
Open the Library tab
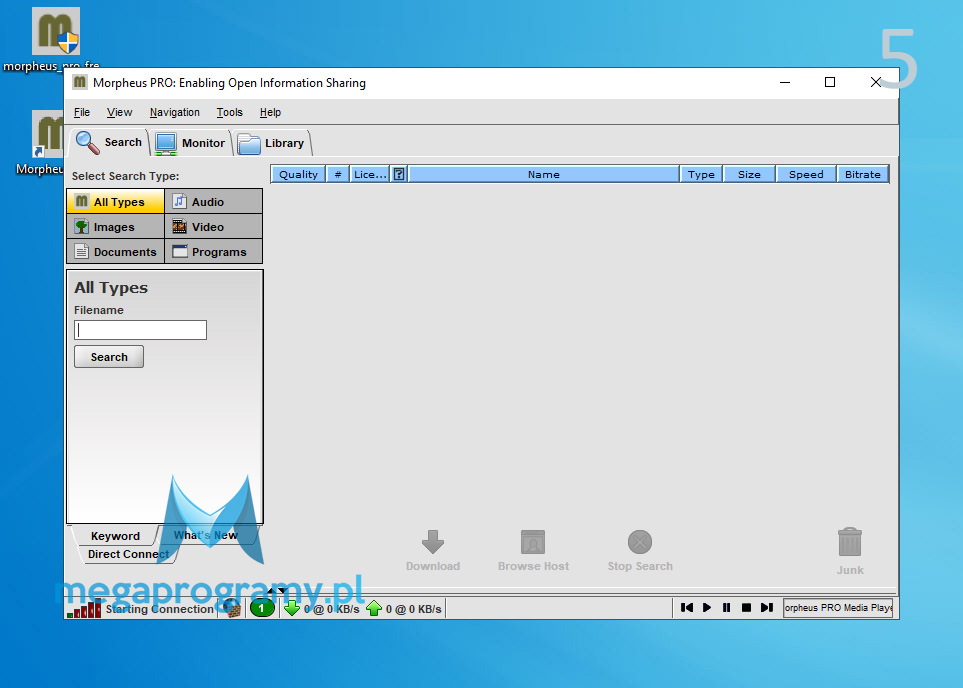click(x=271, y=143)
